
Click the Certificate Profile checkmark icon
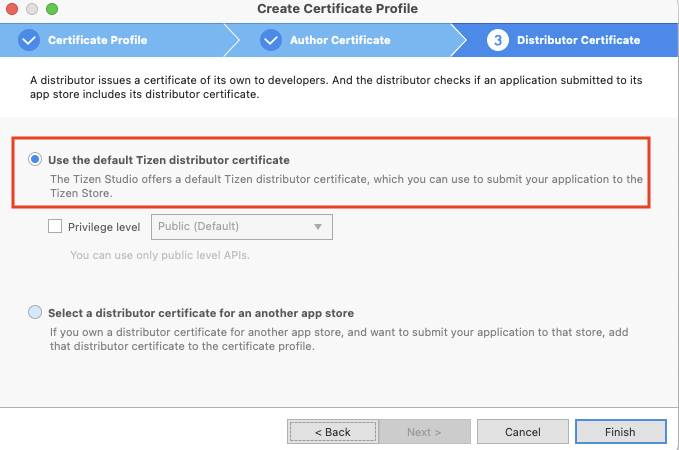pos(29,40)
